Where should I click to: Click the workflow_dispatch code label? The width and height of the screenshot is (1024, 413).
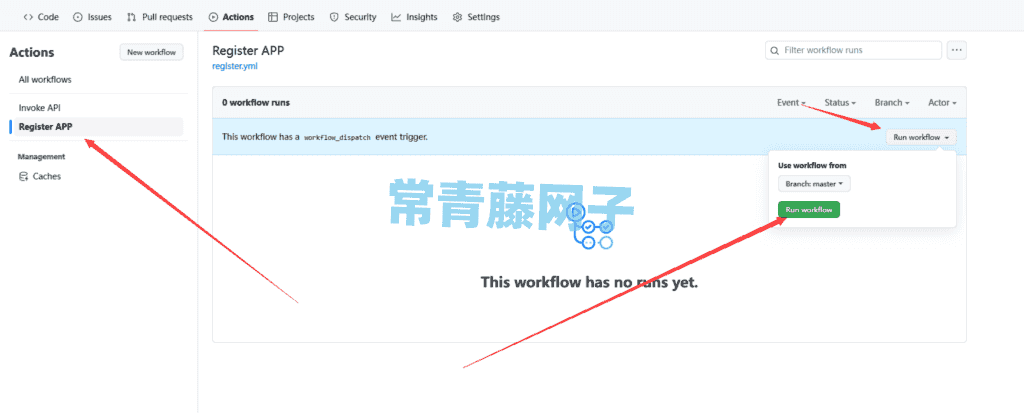pos(337,137)
